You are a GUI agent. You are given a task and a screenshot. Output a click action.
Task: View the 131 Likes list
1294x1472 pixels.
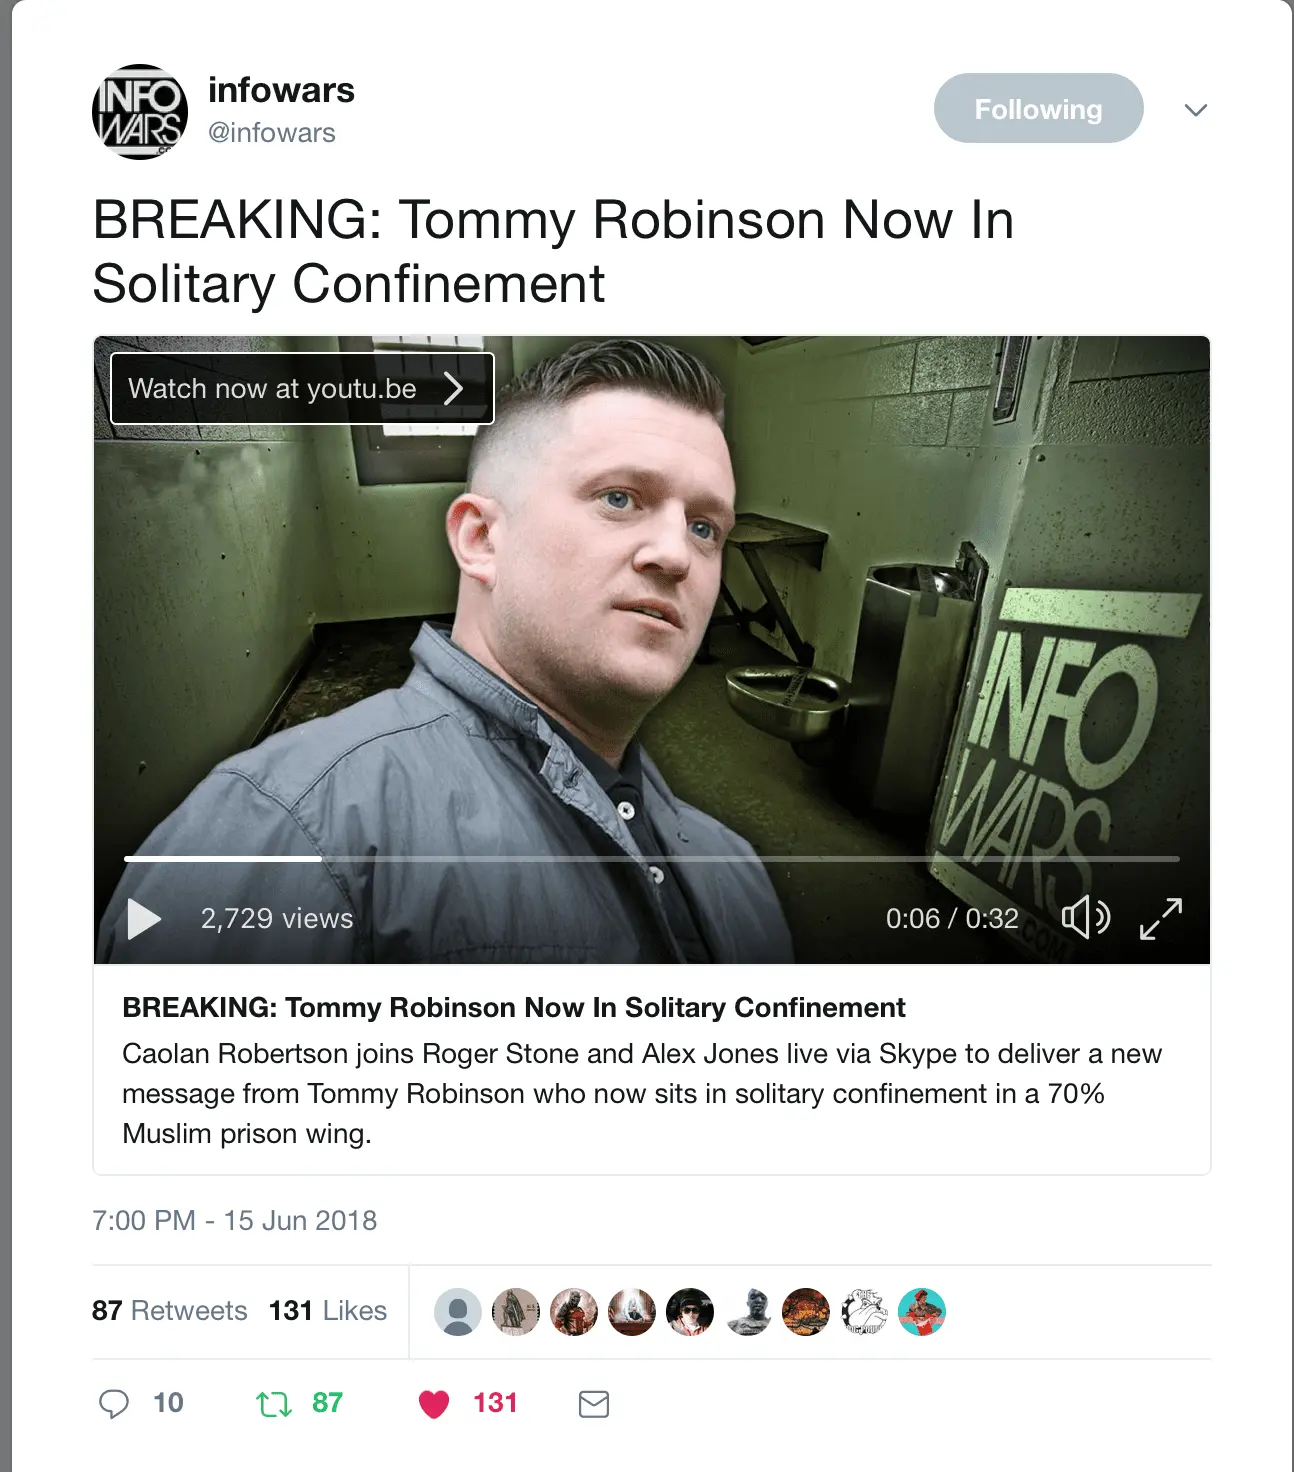tap(327, 1310)
